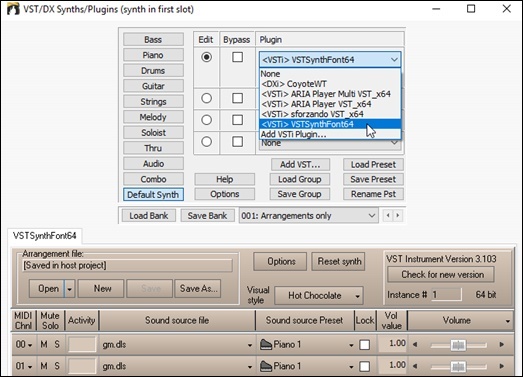Click volume slider for channel 01
The image size is (523, 377).
pos(458,366)
